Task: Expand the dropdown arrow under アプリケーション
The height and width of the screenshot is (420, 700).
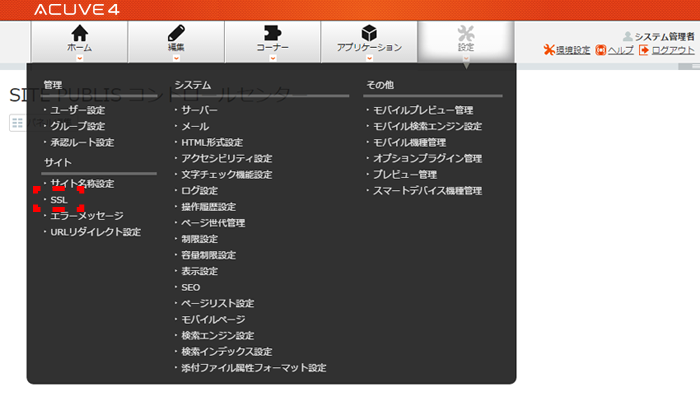Action: click(x=369, y=58)
